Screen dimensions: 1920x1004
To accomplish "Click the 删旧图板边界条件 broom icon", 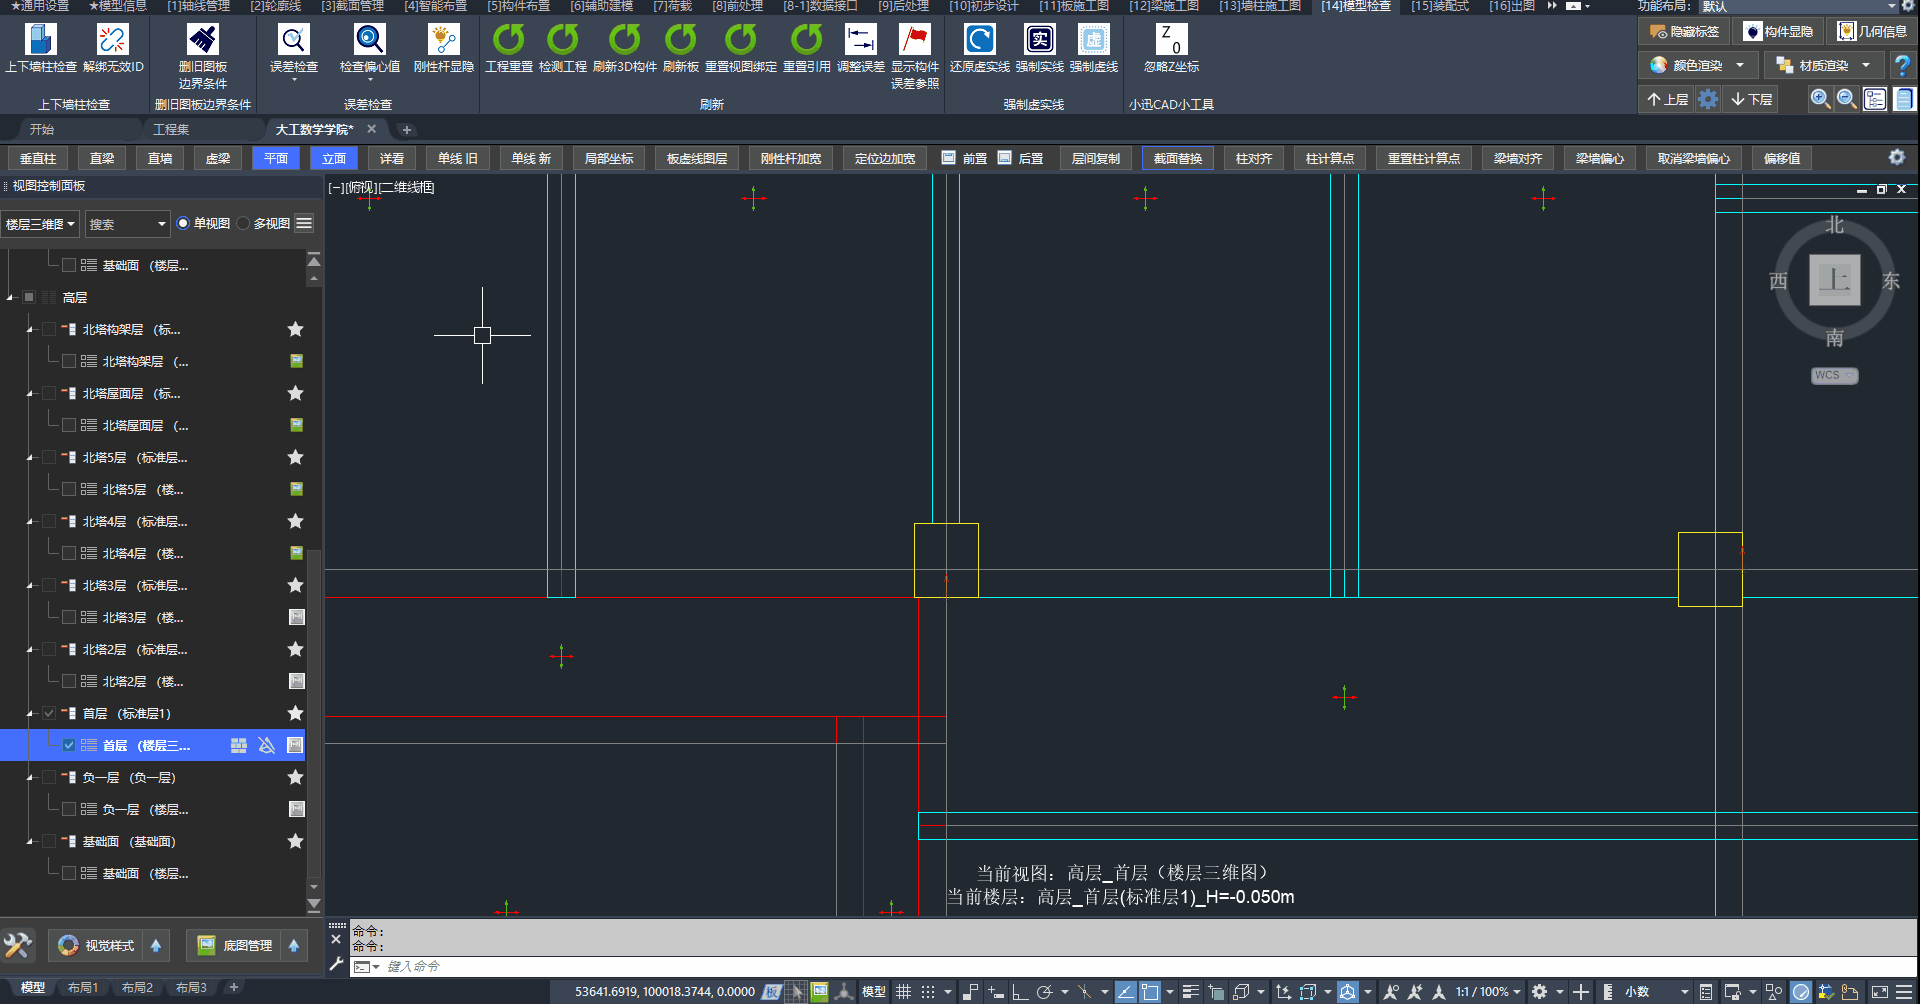I will pyautogui.click(x=203, y=40).
